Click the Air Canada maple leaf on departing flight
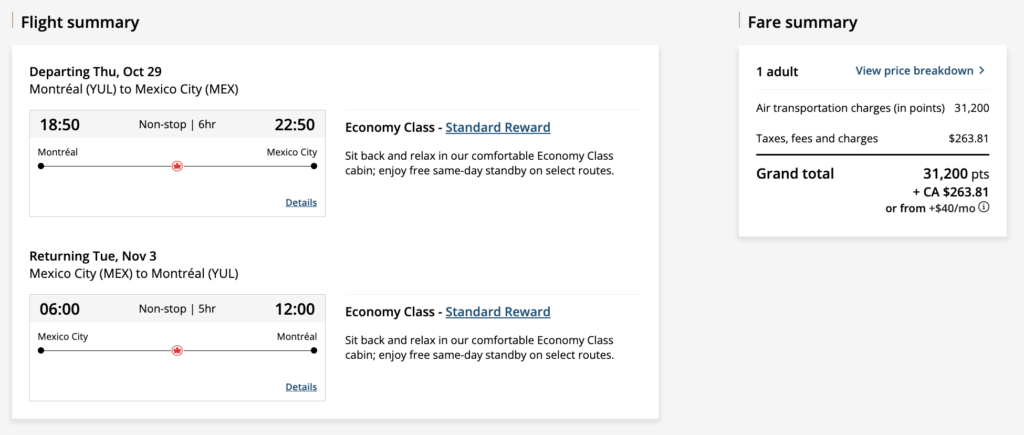This screenshot has height=435, width=1024. click(177, 166)
